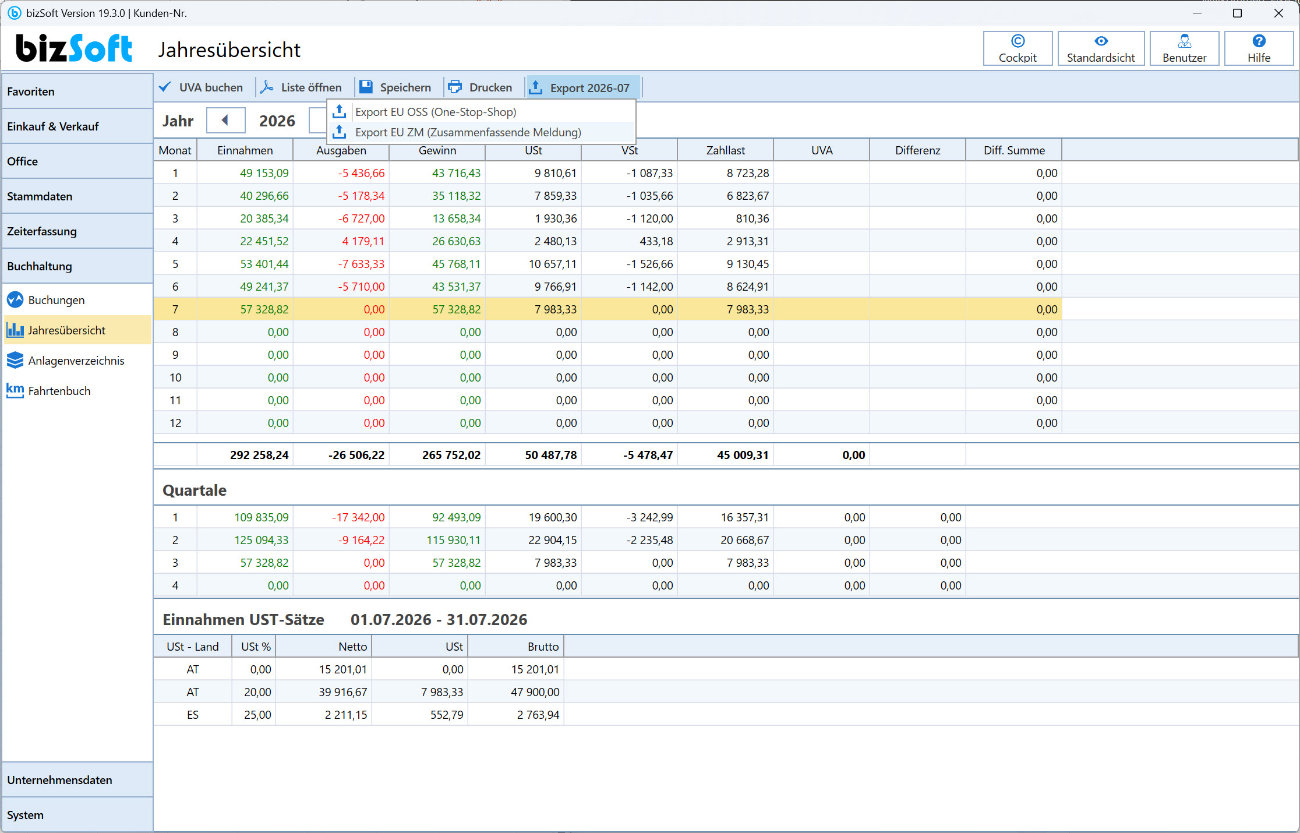The height and width of the screenshot is (833, 1300).
Task: Expand the Zeiterfassung section
Action: point(77,231)
